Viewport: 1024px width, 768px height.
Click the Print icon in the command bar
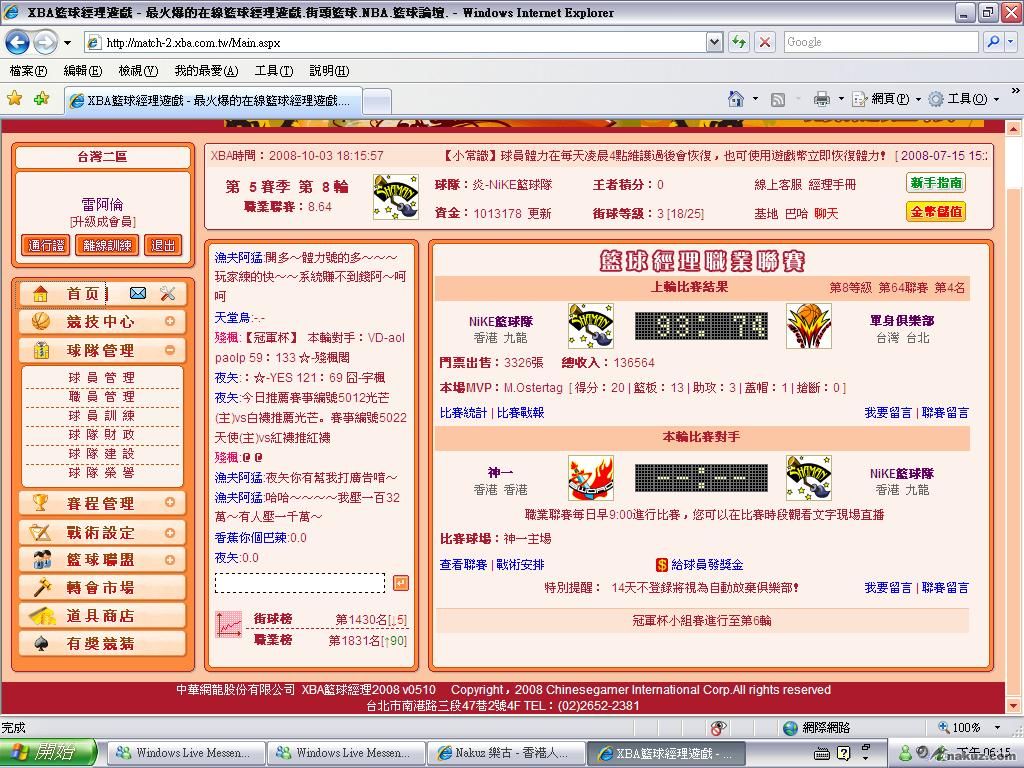(822, 99)
